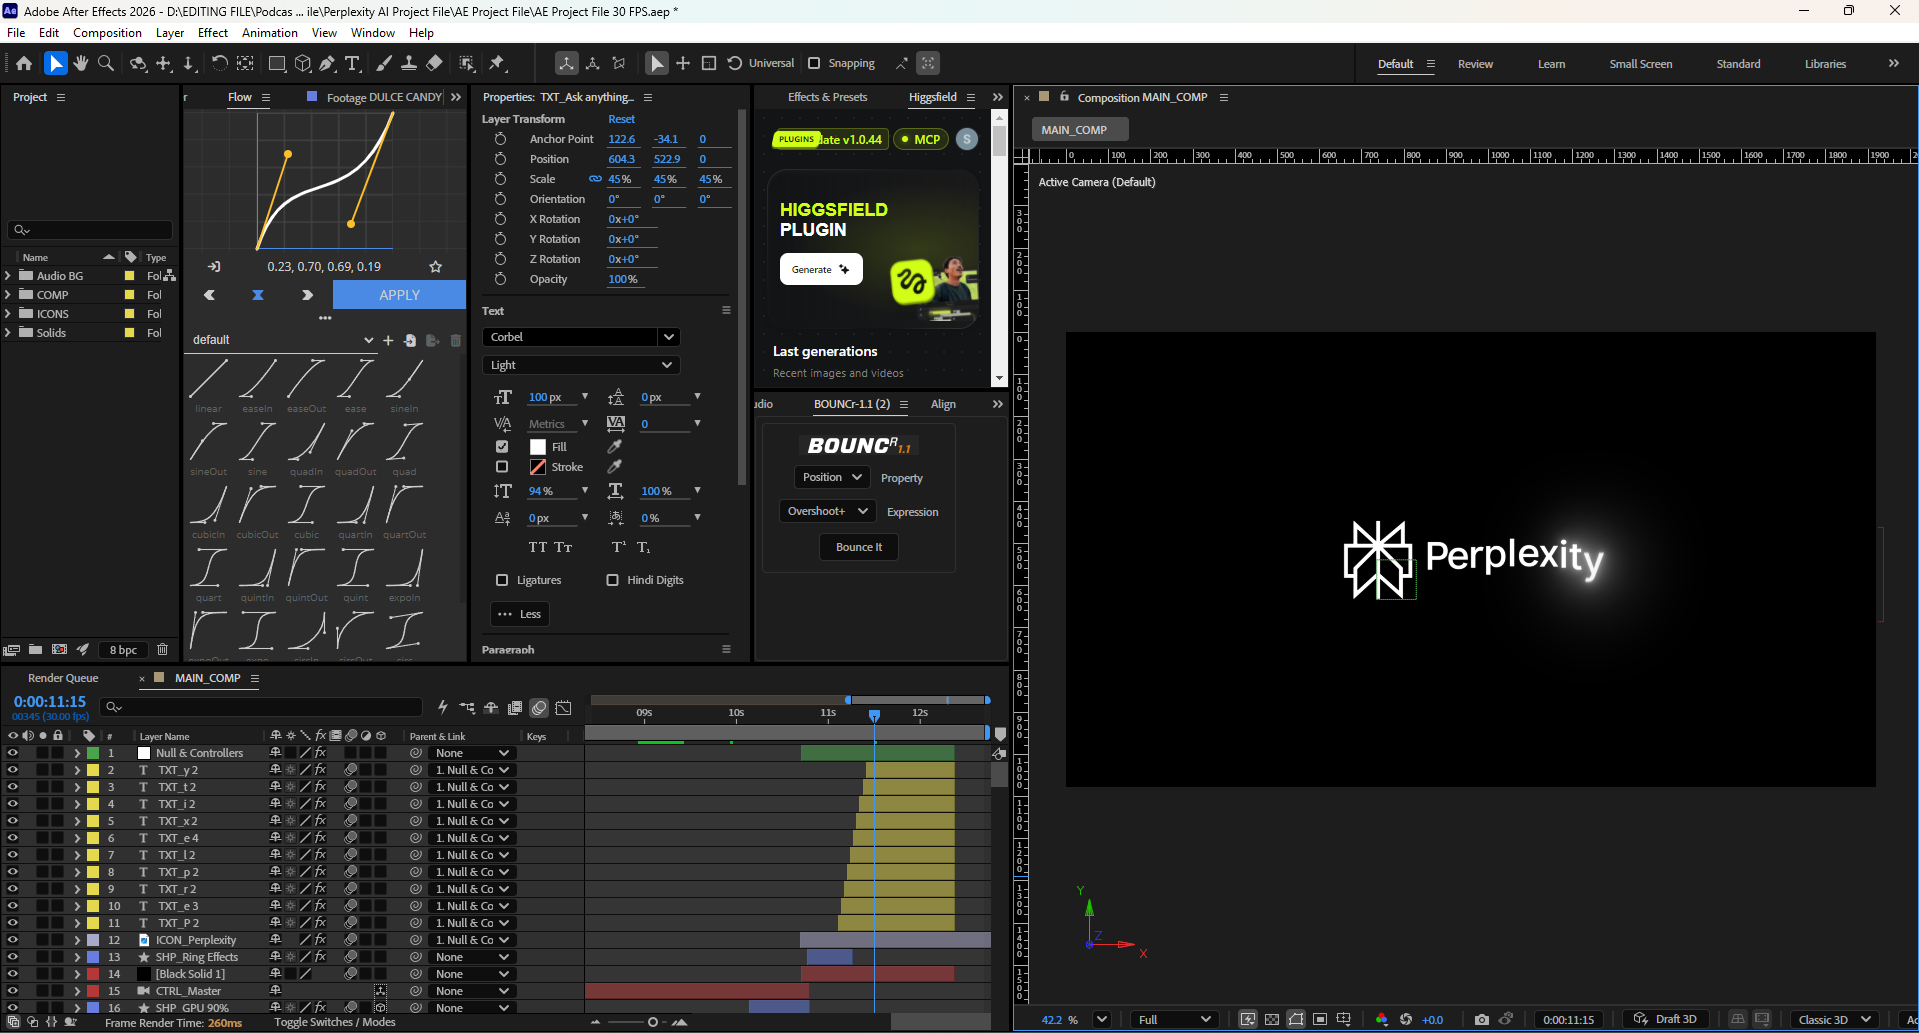The image size is (1919, 1033).
Task: Enable the Hindi Digits checkbox
Action: click(x=612, y=580)
